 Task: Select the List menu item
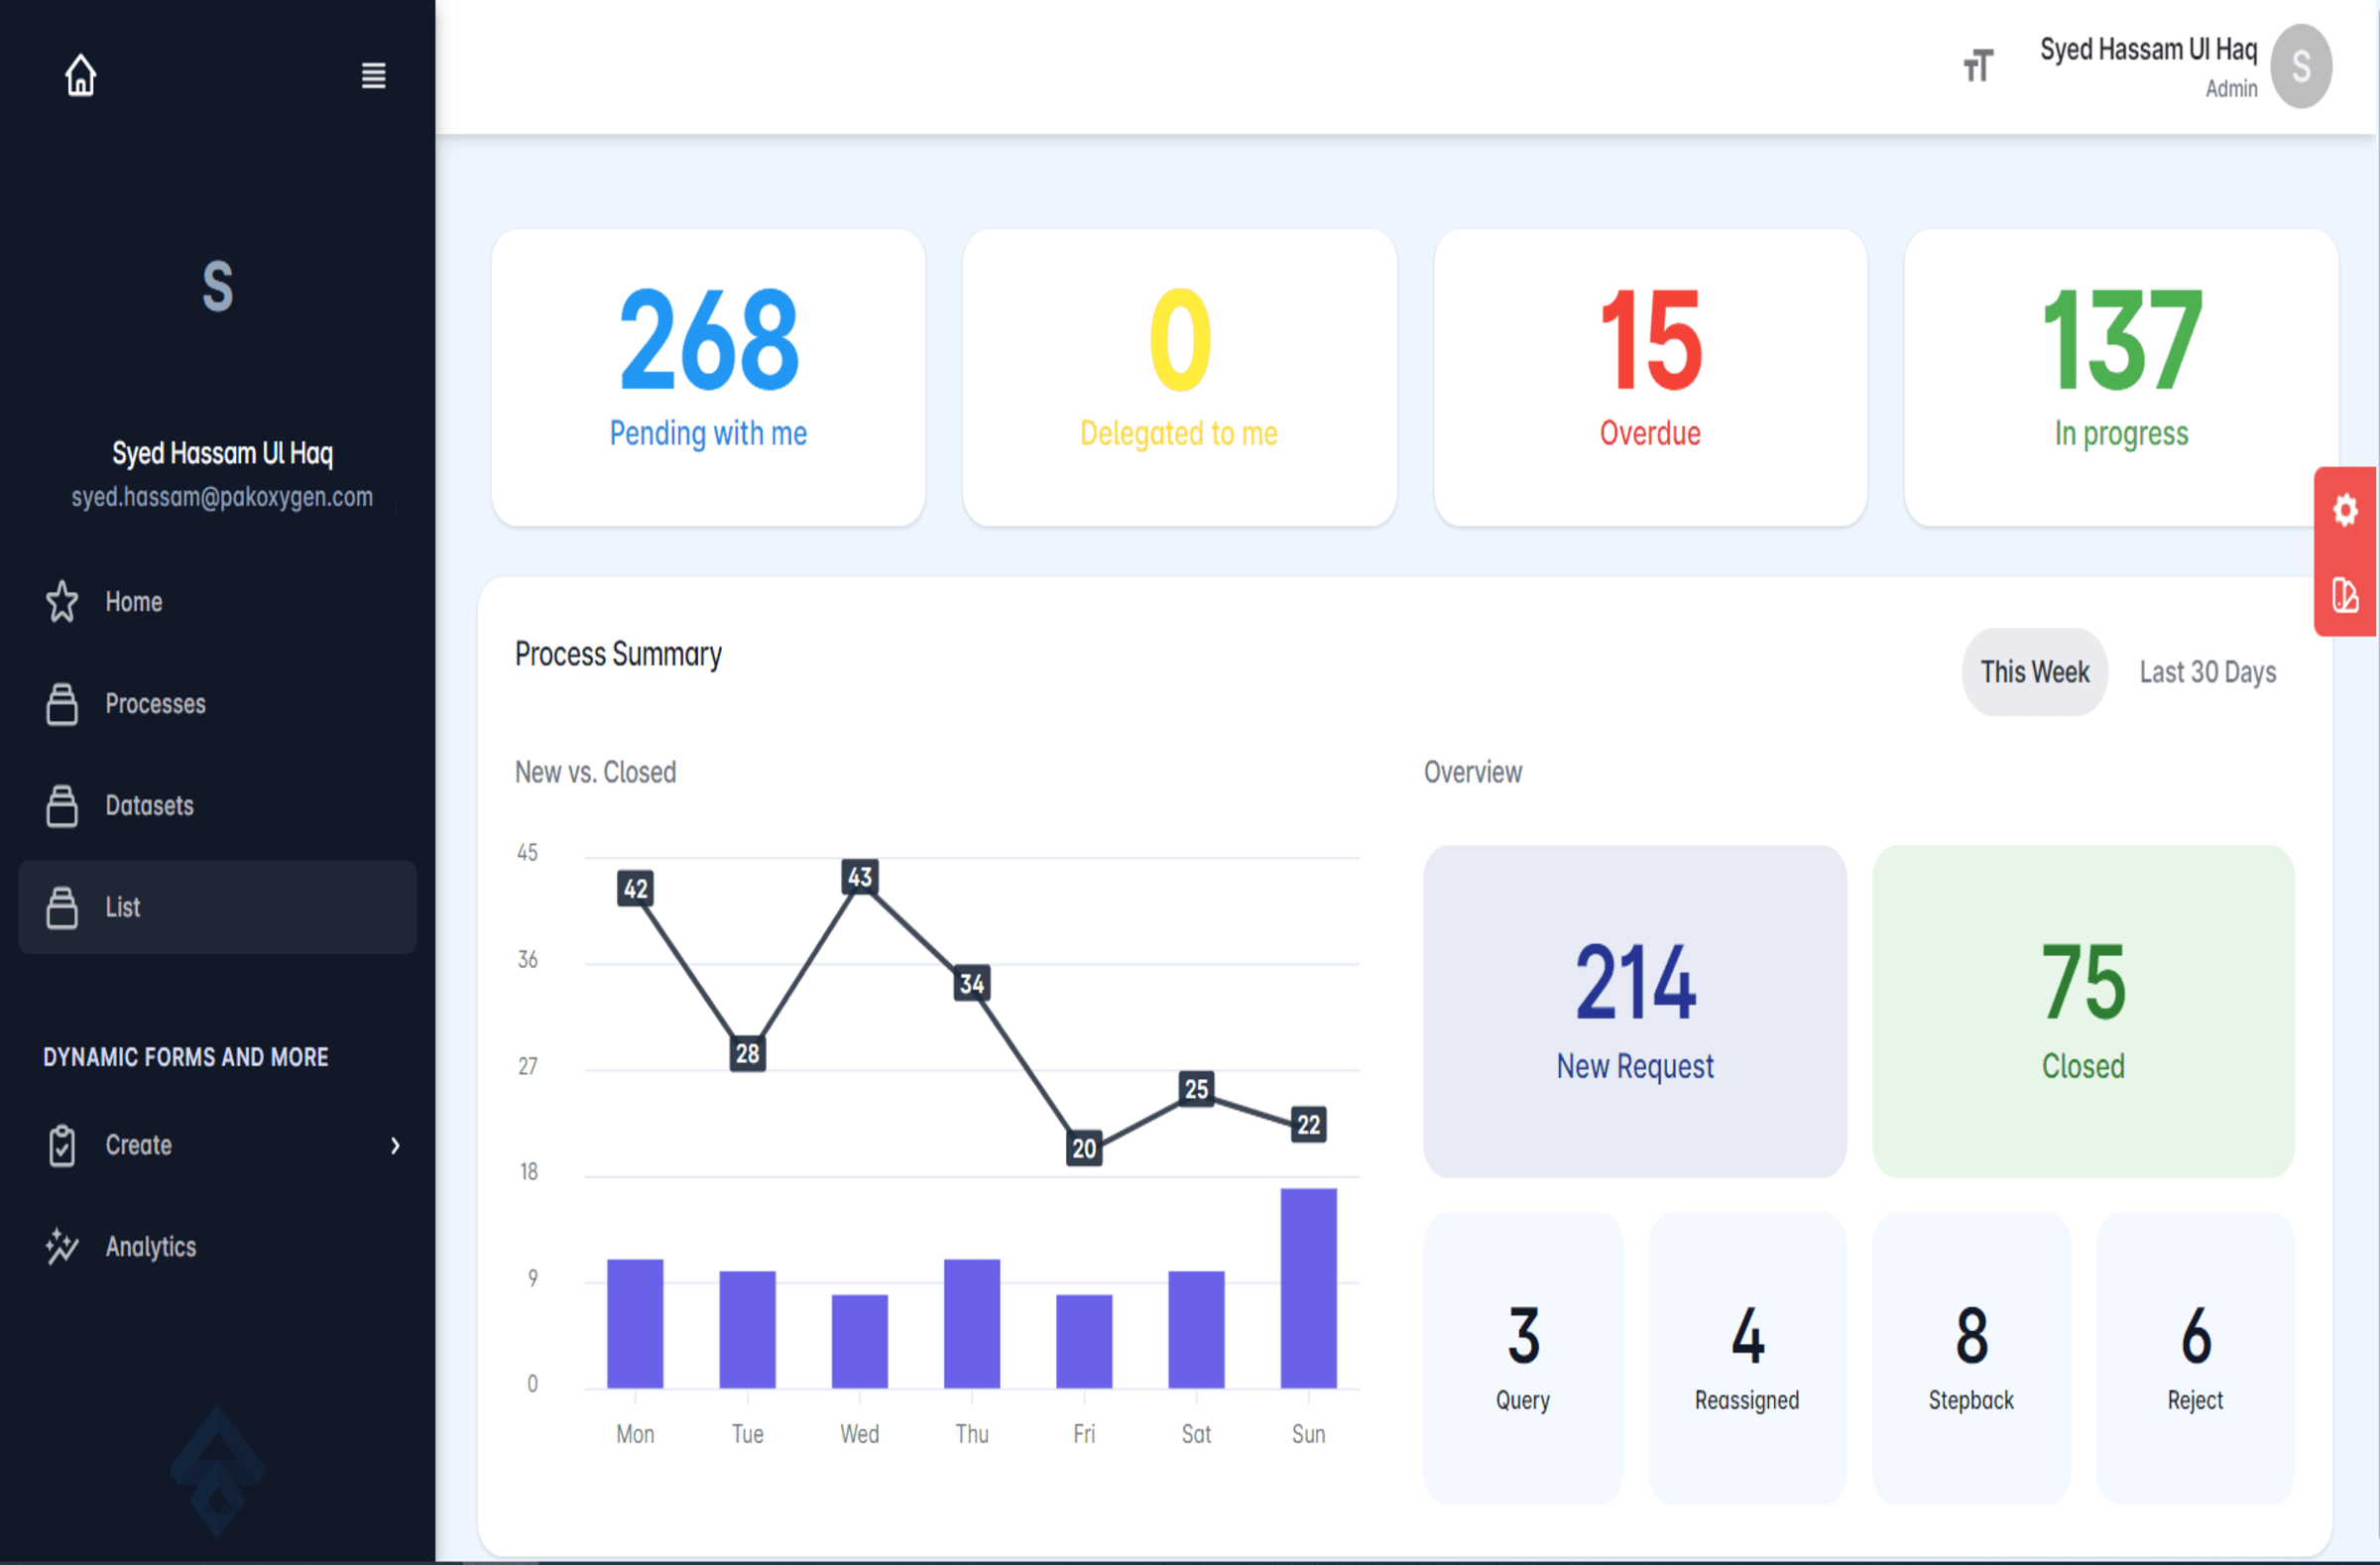(217, 907)
